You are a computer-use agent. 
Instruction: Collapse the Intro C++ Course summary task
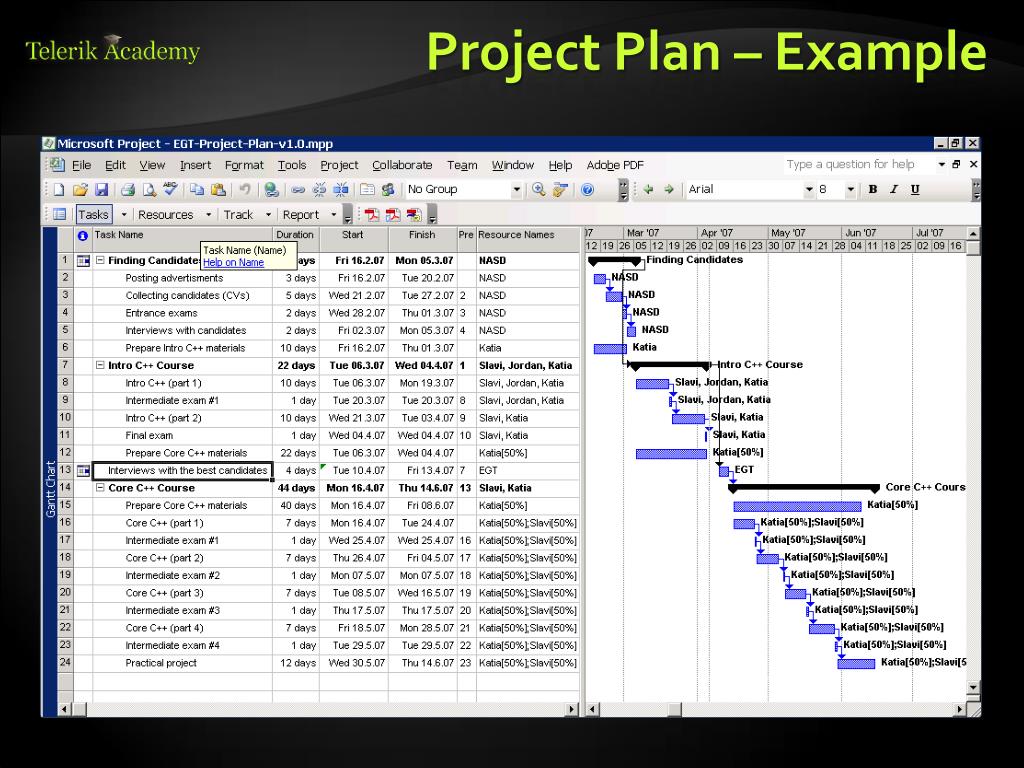click(x=101, y=365)
